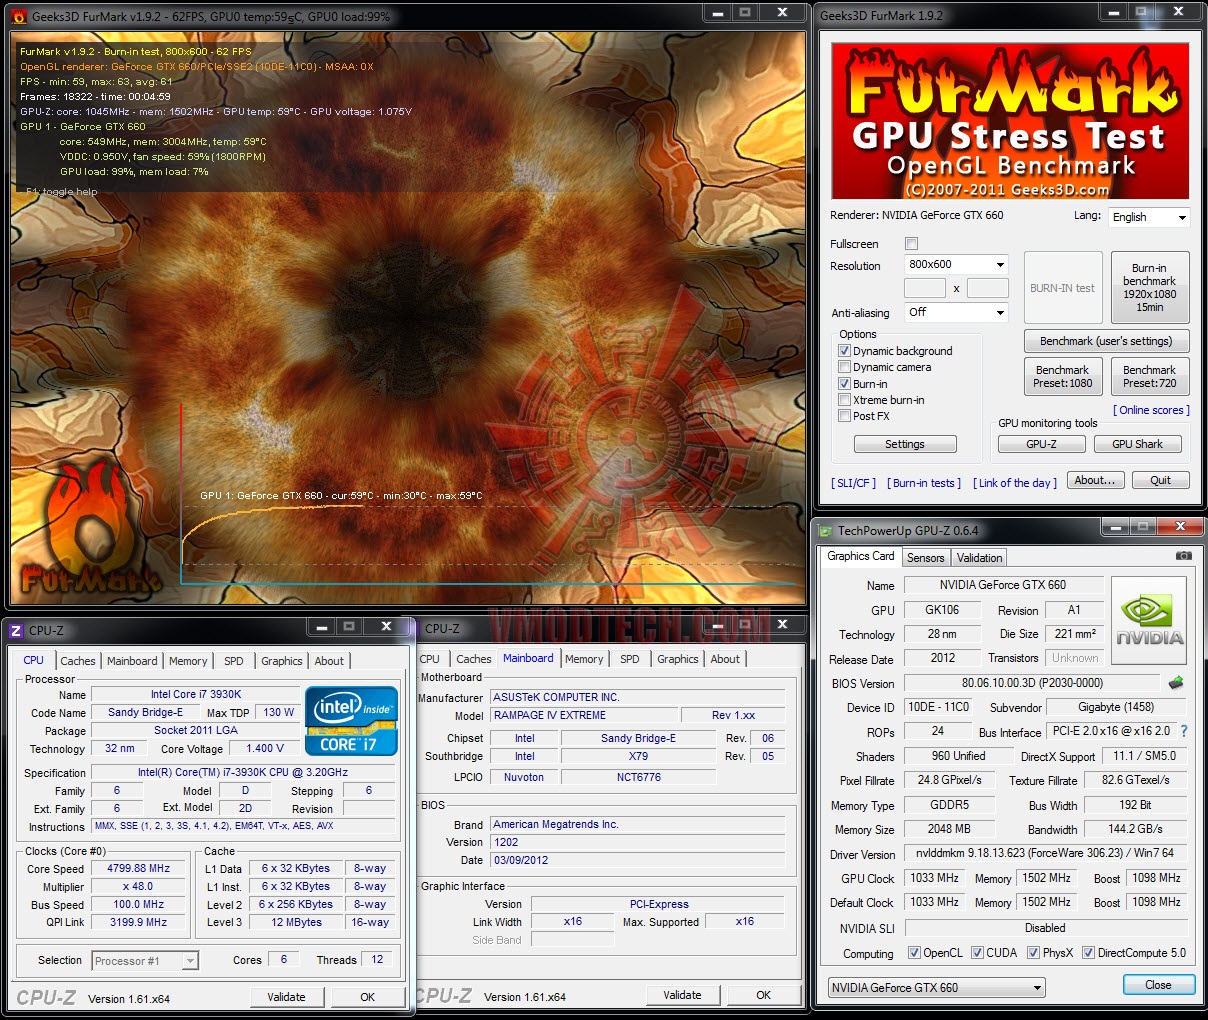Click the GPU-Z title bar icon

[x=826, y=531]
